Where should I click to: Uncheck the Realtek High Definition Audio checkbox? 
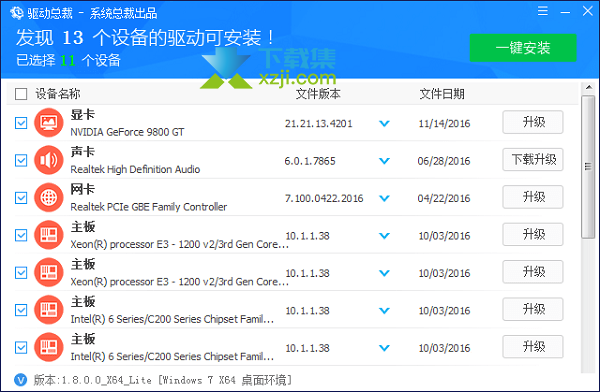tap(21, 160)
